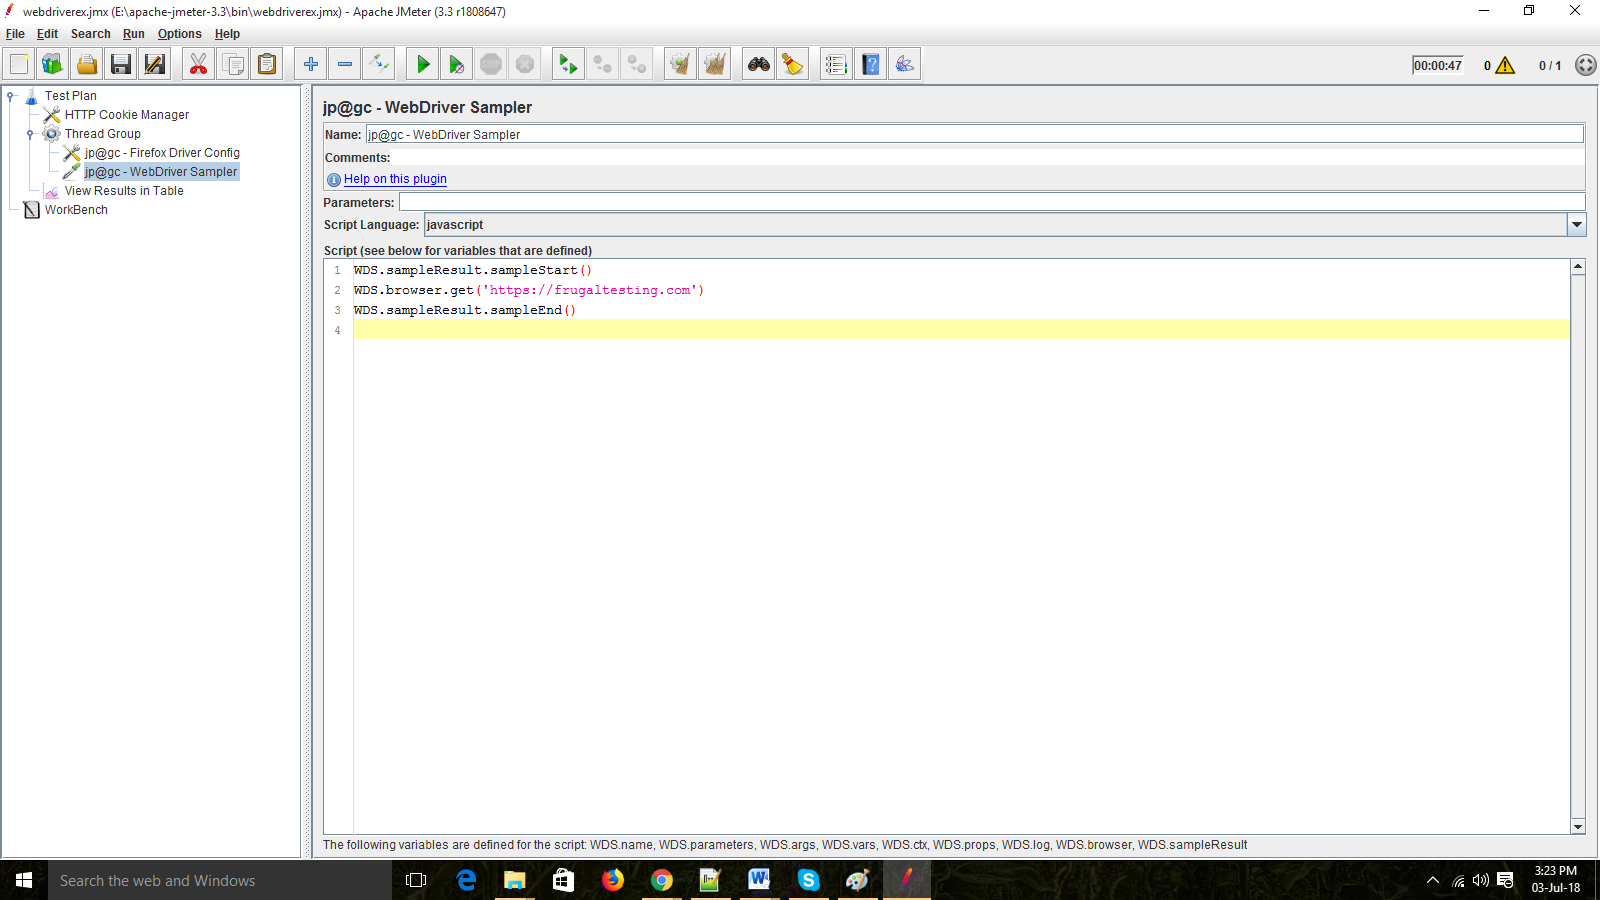This screenshot has width=1600, height=900.
Task: Click the warning triangle error log toggle
Action: point(1505,66)
